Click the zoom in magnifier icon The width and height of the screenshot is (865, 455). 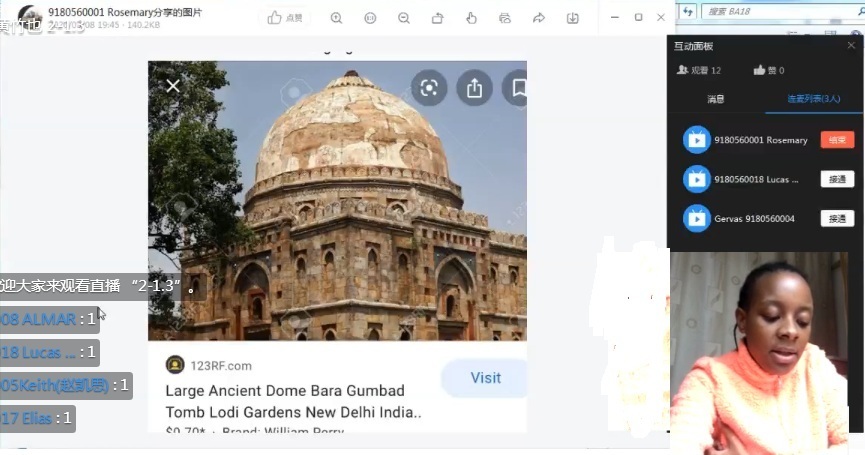tap(336, 18)
